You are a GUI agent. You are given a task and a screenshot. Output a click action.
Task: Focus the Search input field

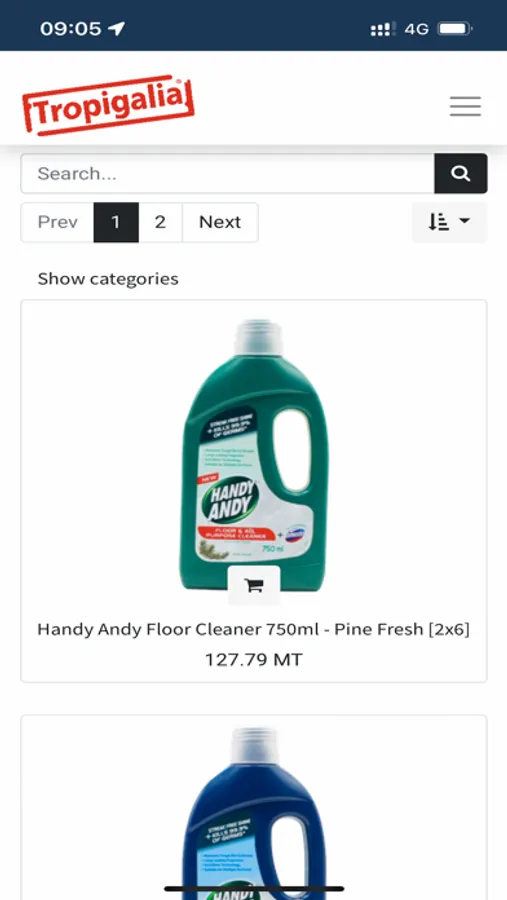(227, 173)
